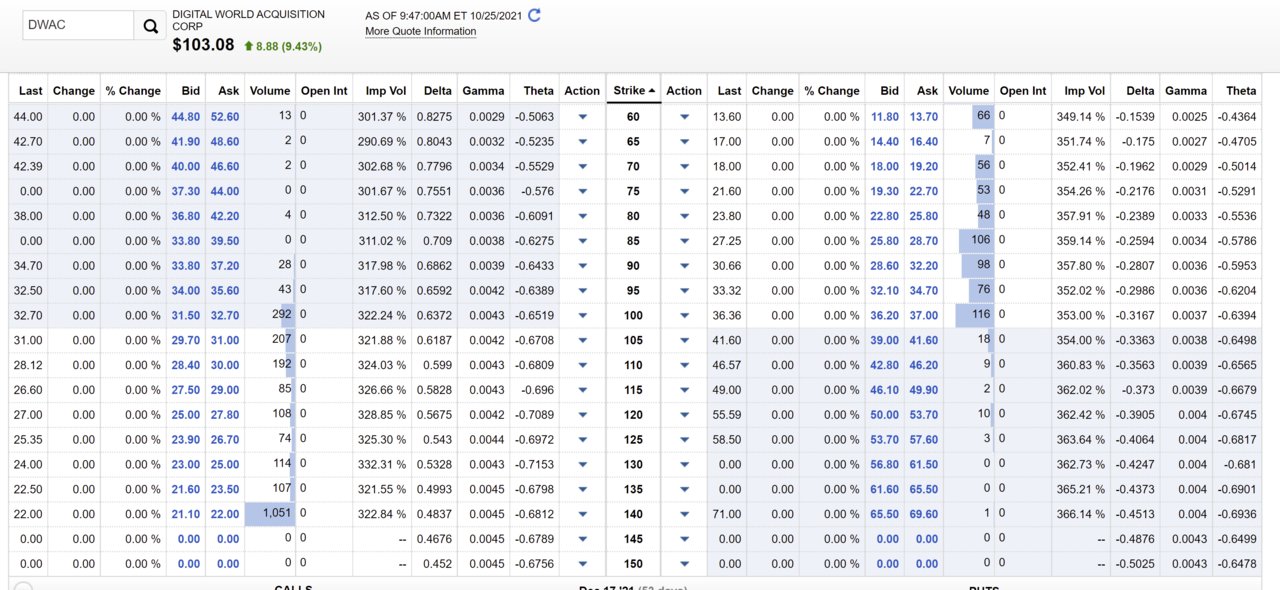This screenshot has height=590, width=1280.
Task: Click call ask 22.00 at strike 140
Action: click(225, 514)
